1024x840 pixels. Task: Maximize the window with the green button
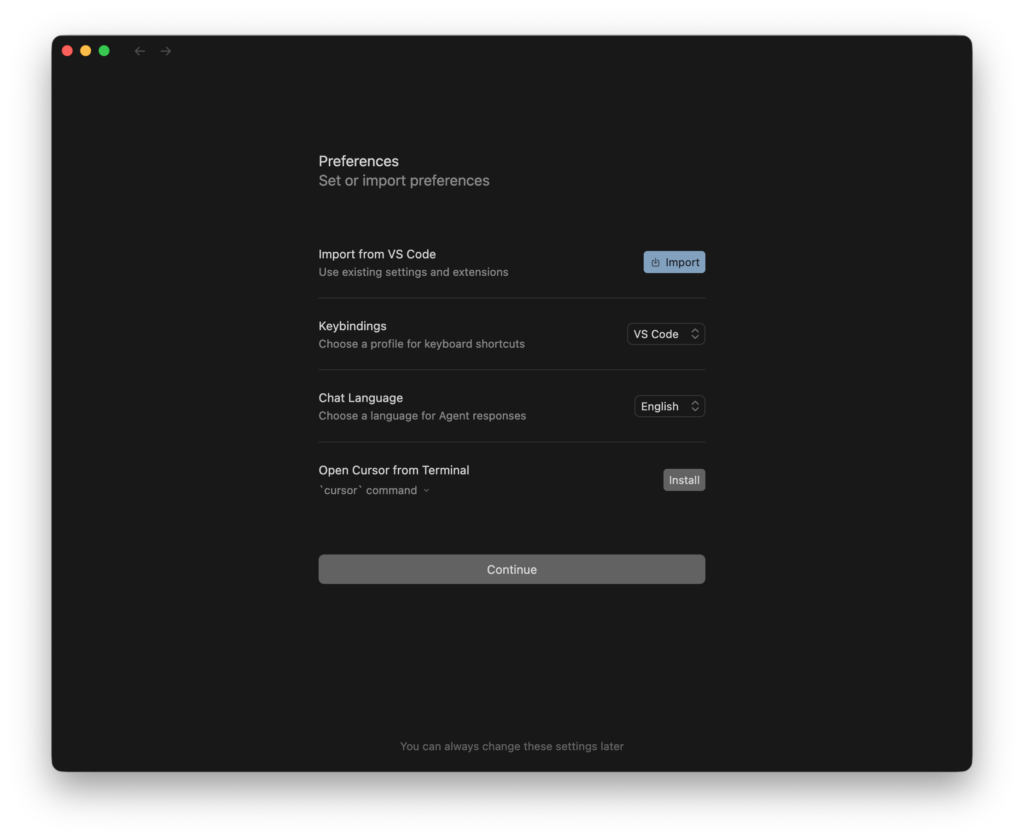pyautogui.click(x=104, y=51)
